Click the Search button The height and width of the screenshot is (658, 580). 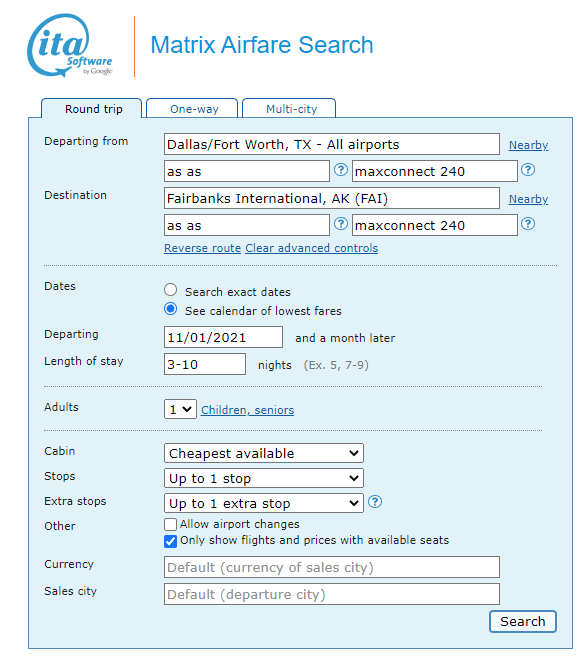point(523,621)
